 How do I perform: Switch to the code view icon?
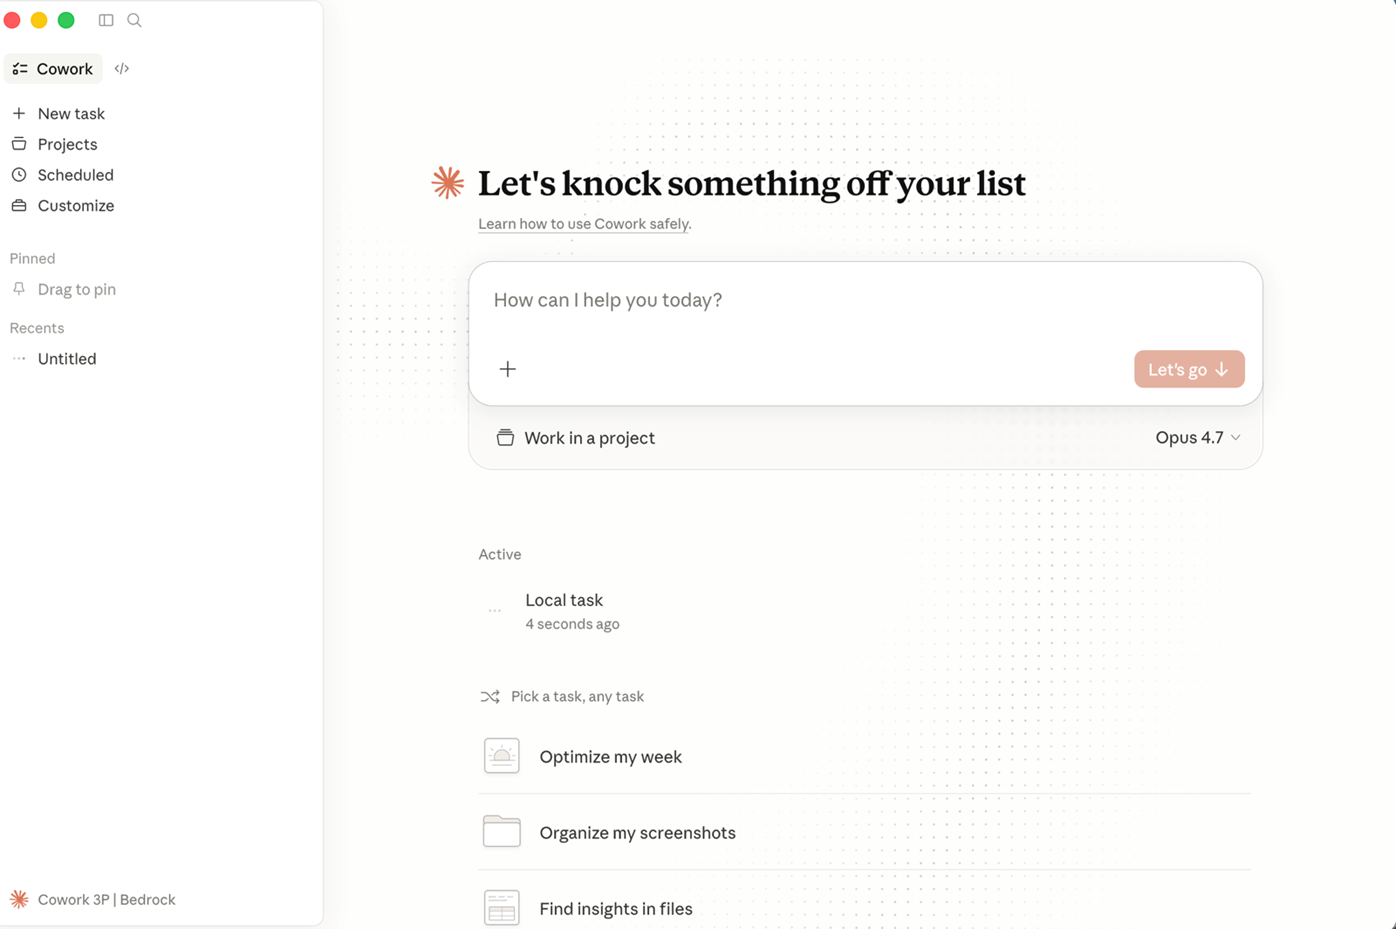click(122, 69)
